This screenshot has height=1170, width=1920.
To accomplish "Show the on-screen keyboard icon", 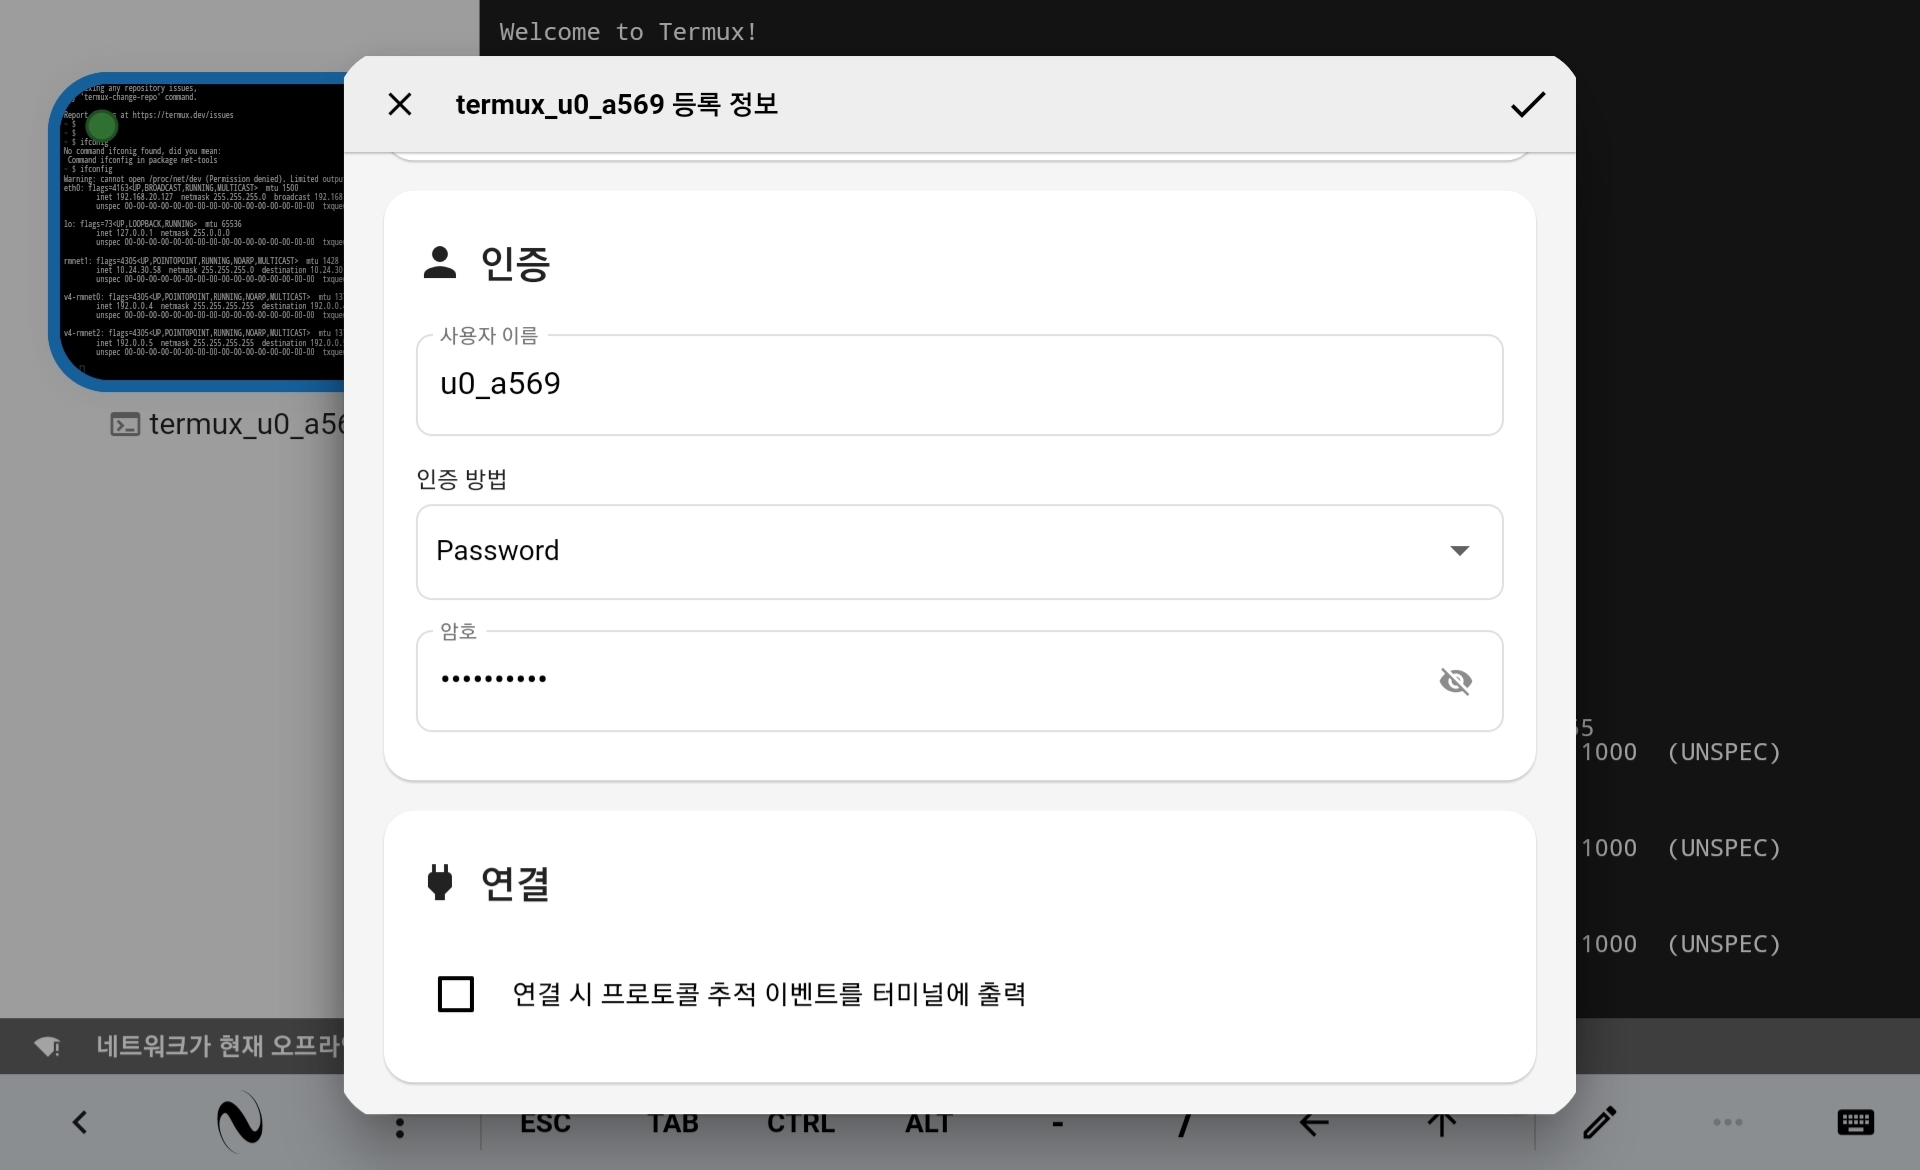I will 1855,1122.
